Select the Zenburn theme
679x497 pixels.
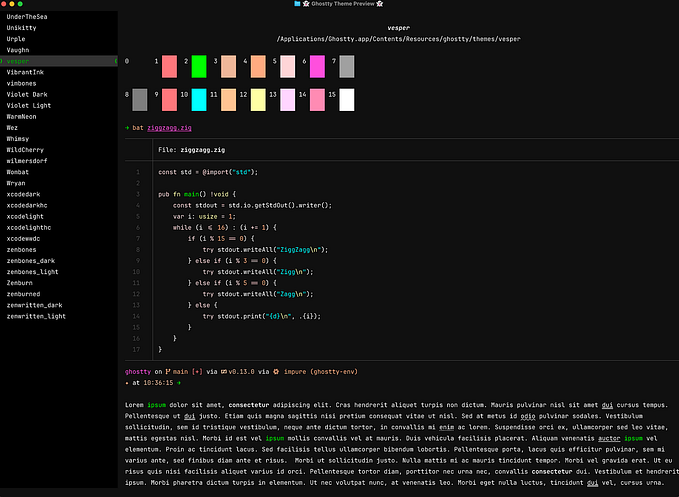[19, 283]
